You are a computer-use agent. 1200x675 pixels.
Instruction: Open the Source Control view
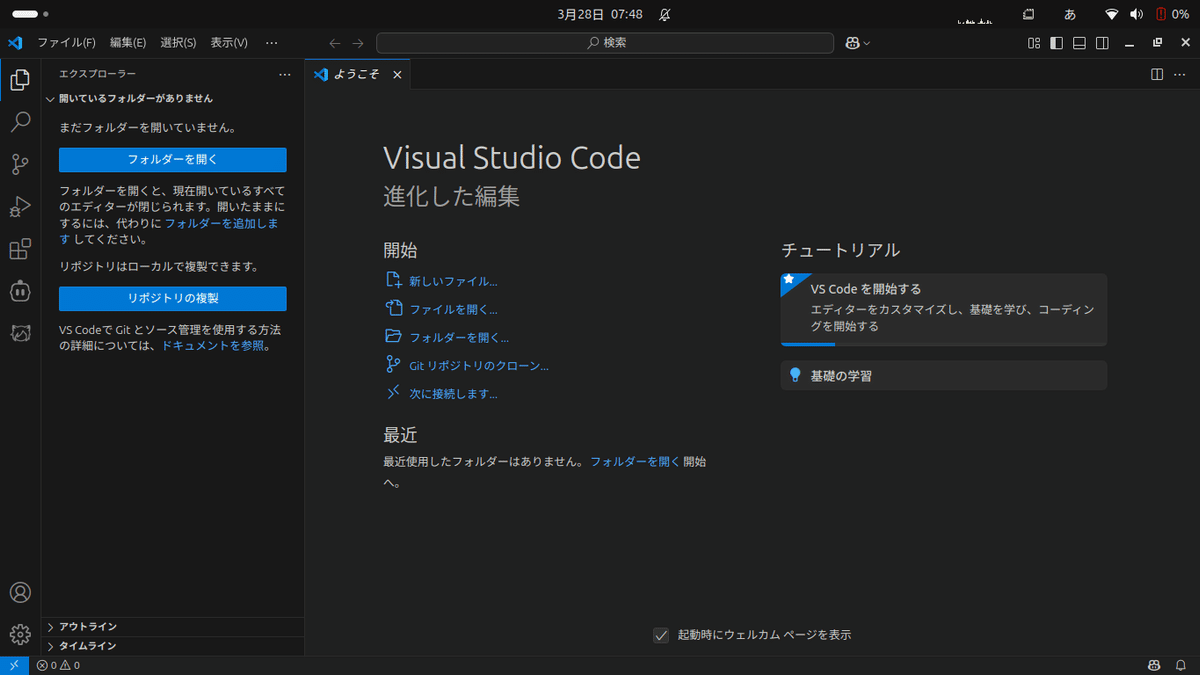point(19,164)
